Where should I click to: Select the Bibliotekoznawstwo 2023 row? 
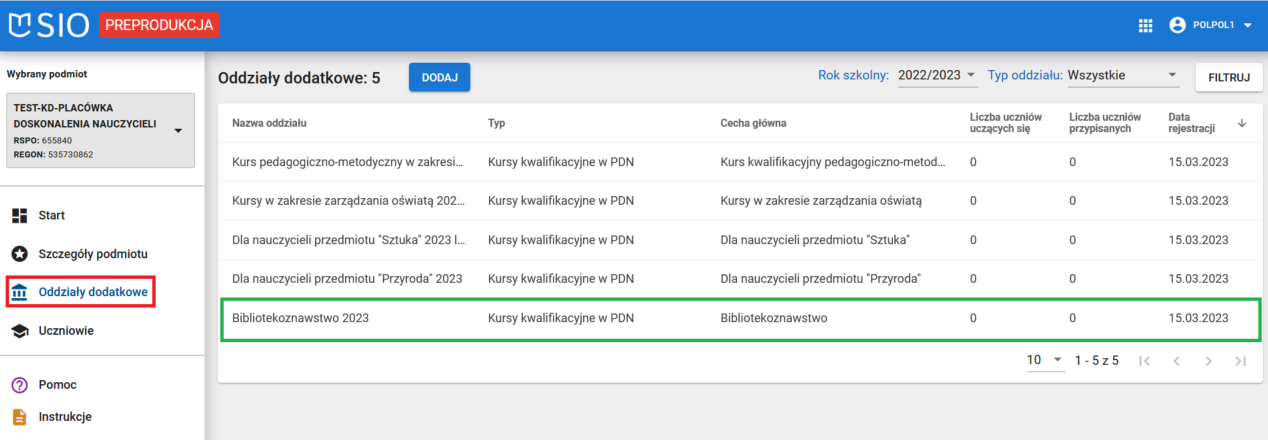(x=740, y=319)
